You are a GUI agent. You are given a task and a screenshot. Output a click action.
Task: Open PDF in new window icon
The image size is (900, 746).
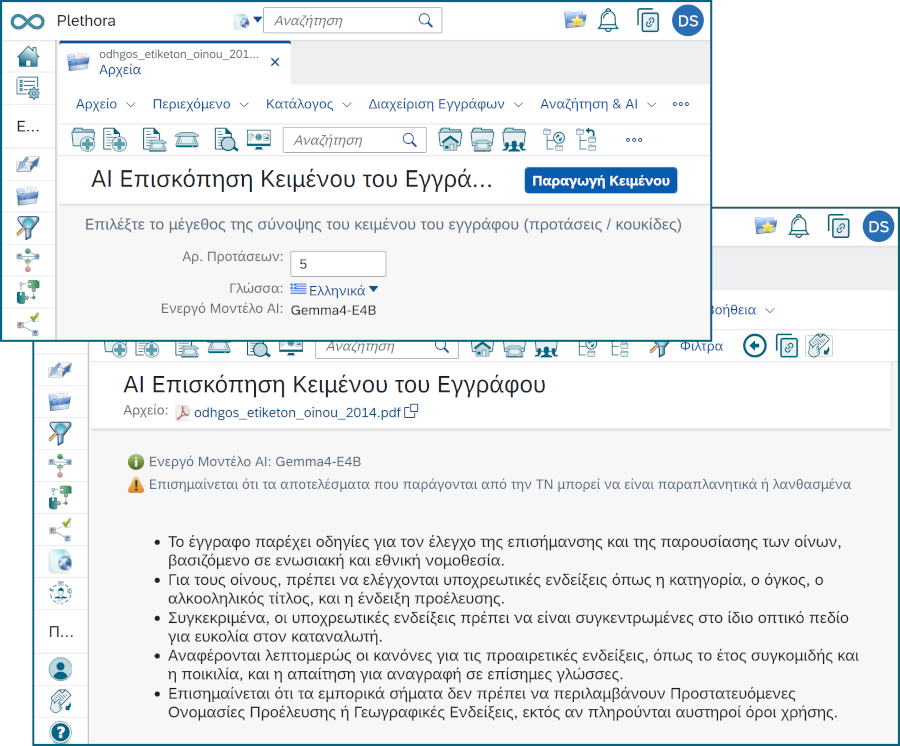coord(411,411)
